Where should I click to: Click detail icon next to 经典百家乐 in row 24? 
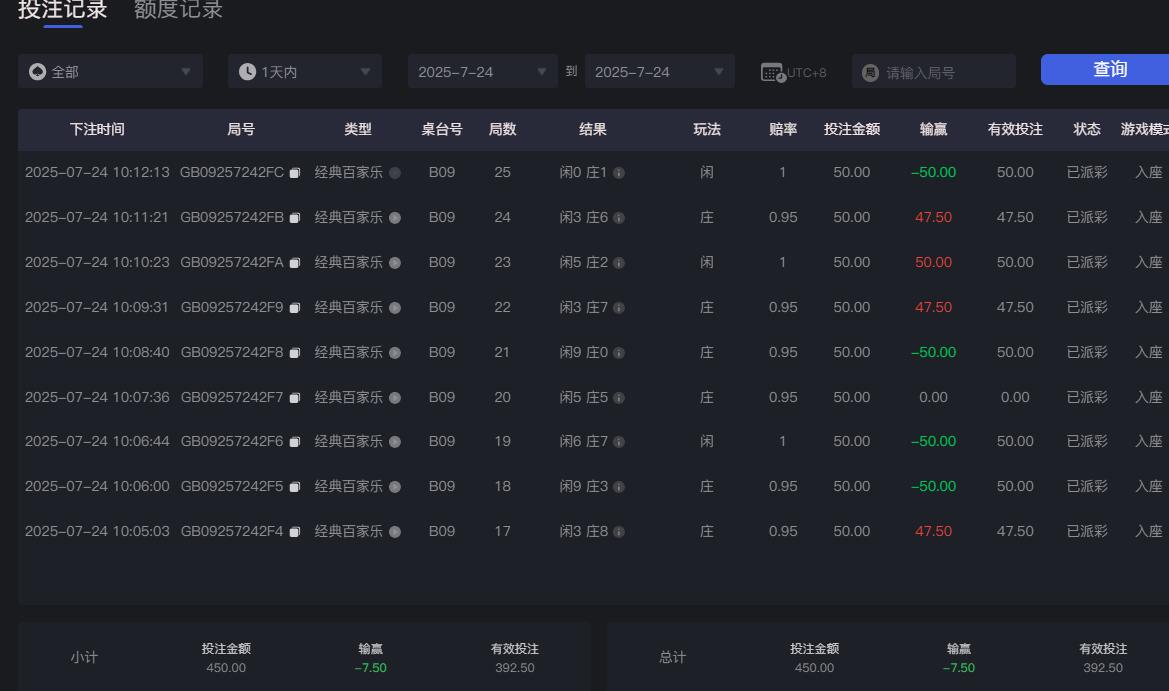coord(394,217)
